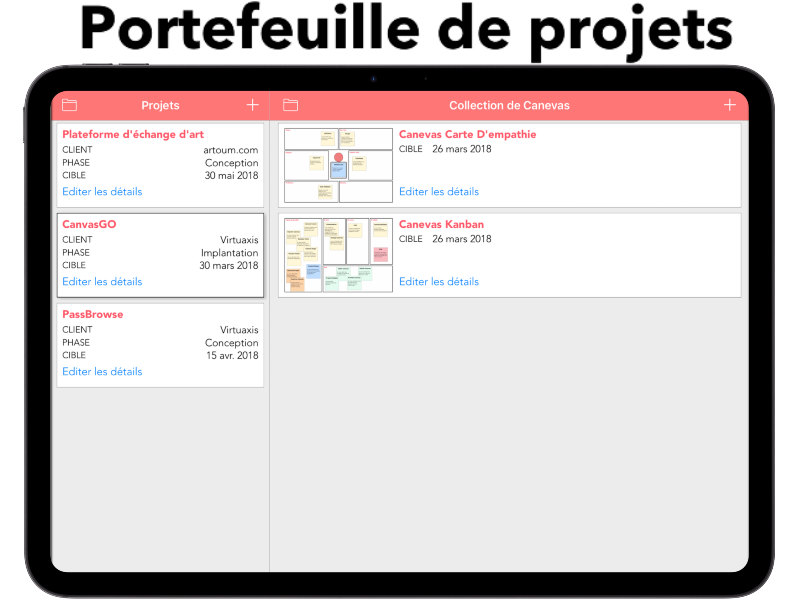The image size is (800, 600).
Task: Open the Canevas Carte D'empathie thumbnail
Action: pyautogui.click(x=338, y=165)
